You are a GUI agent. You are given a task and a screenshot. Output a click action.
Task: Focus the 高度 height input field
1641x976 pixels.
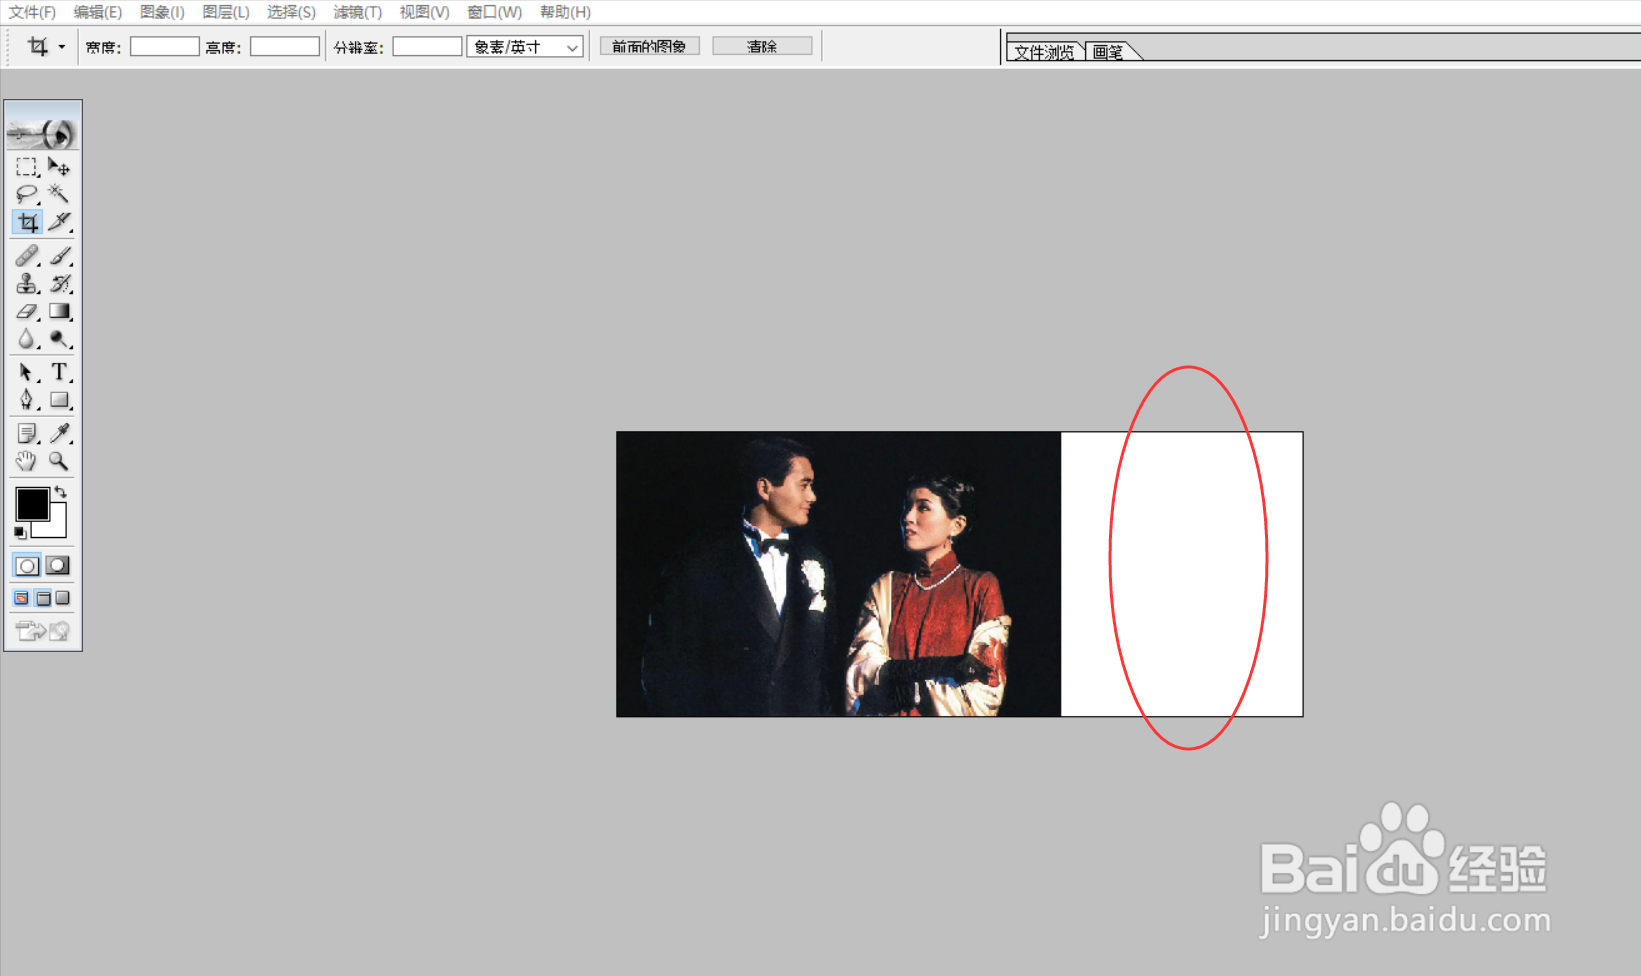pos(284,47)
